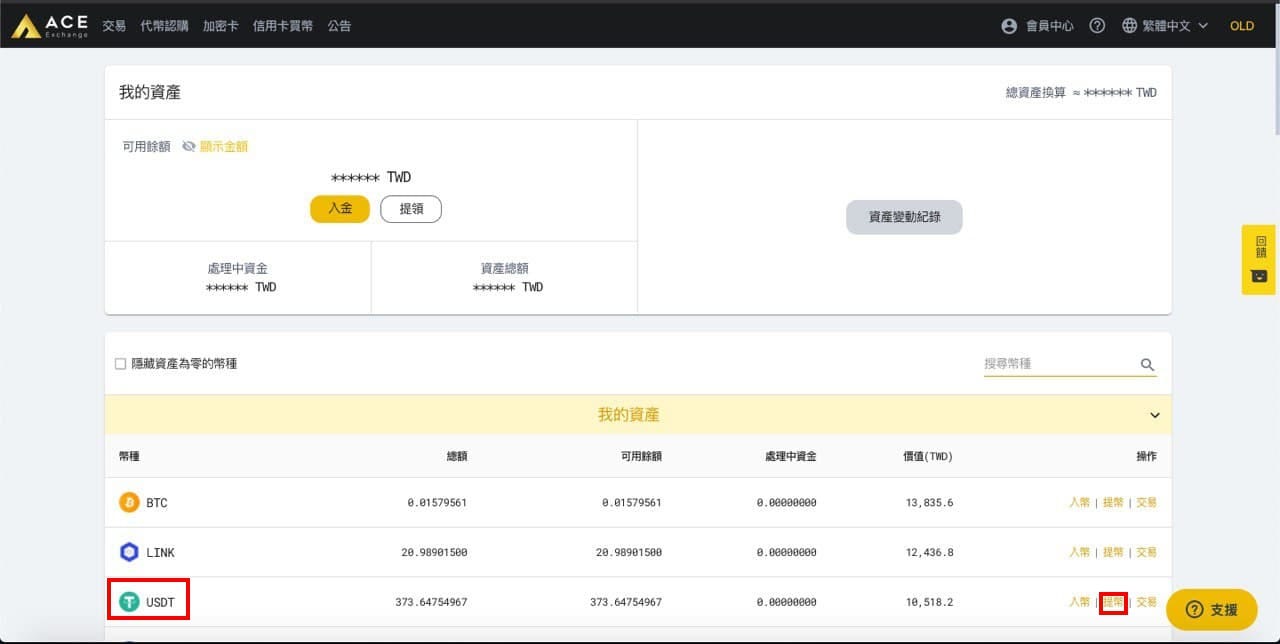Image resolution: width=1280 pixels, height=644 pixels.
Task: Click the globe language icon
Action: [1129, 26]
